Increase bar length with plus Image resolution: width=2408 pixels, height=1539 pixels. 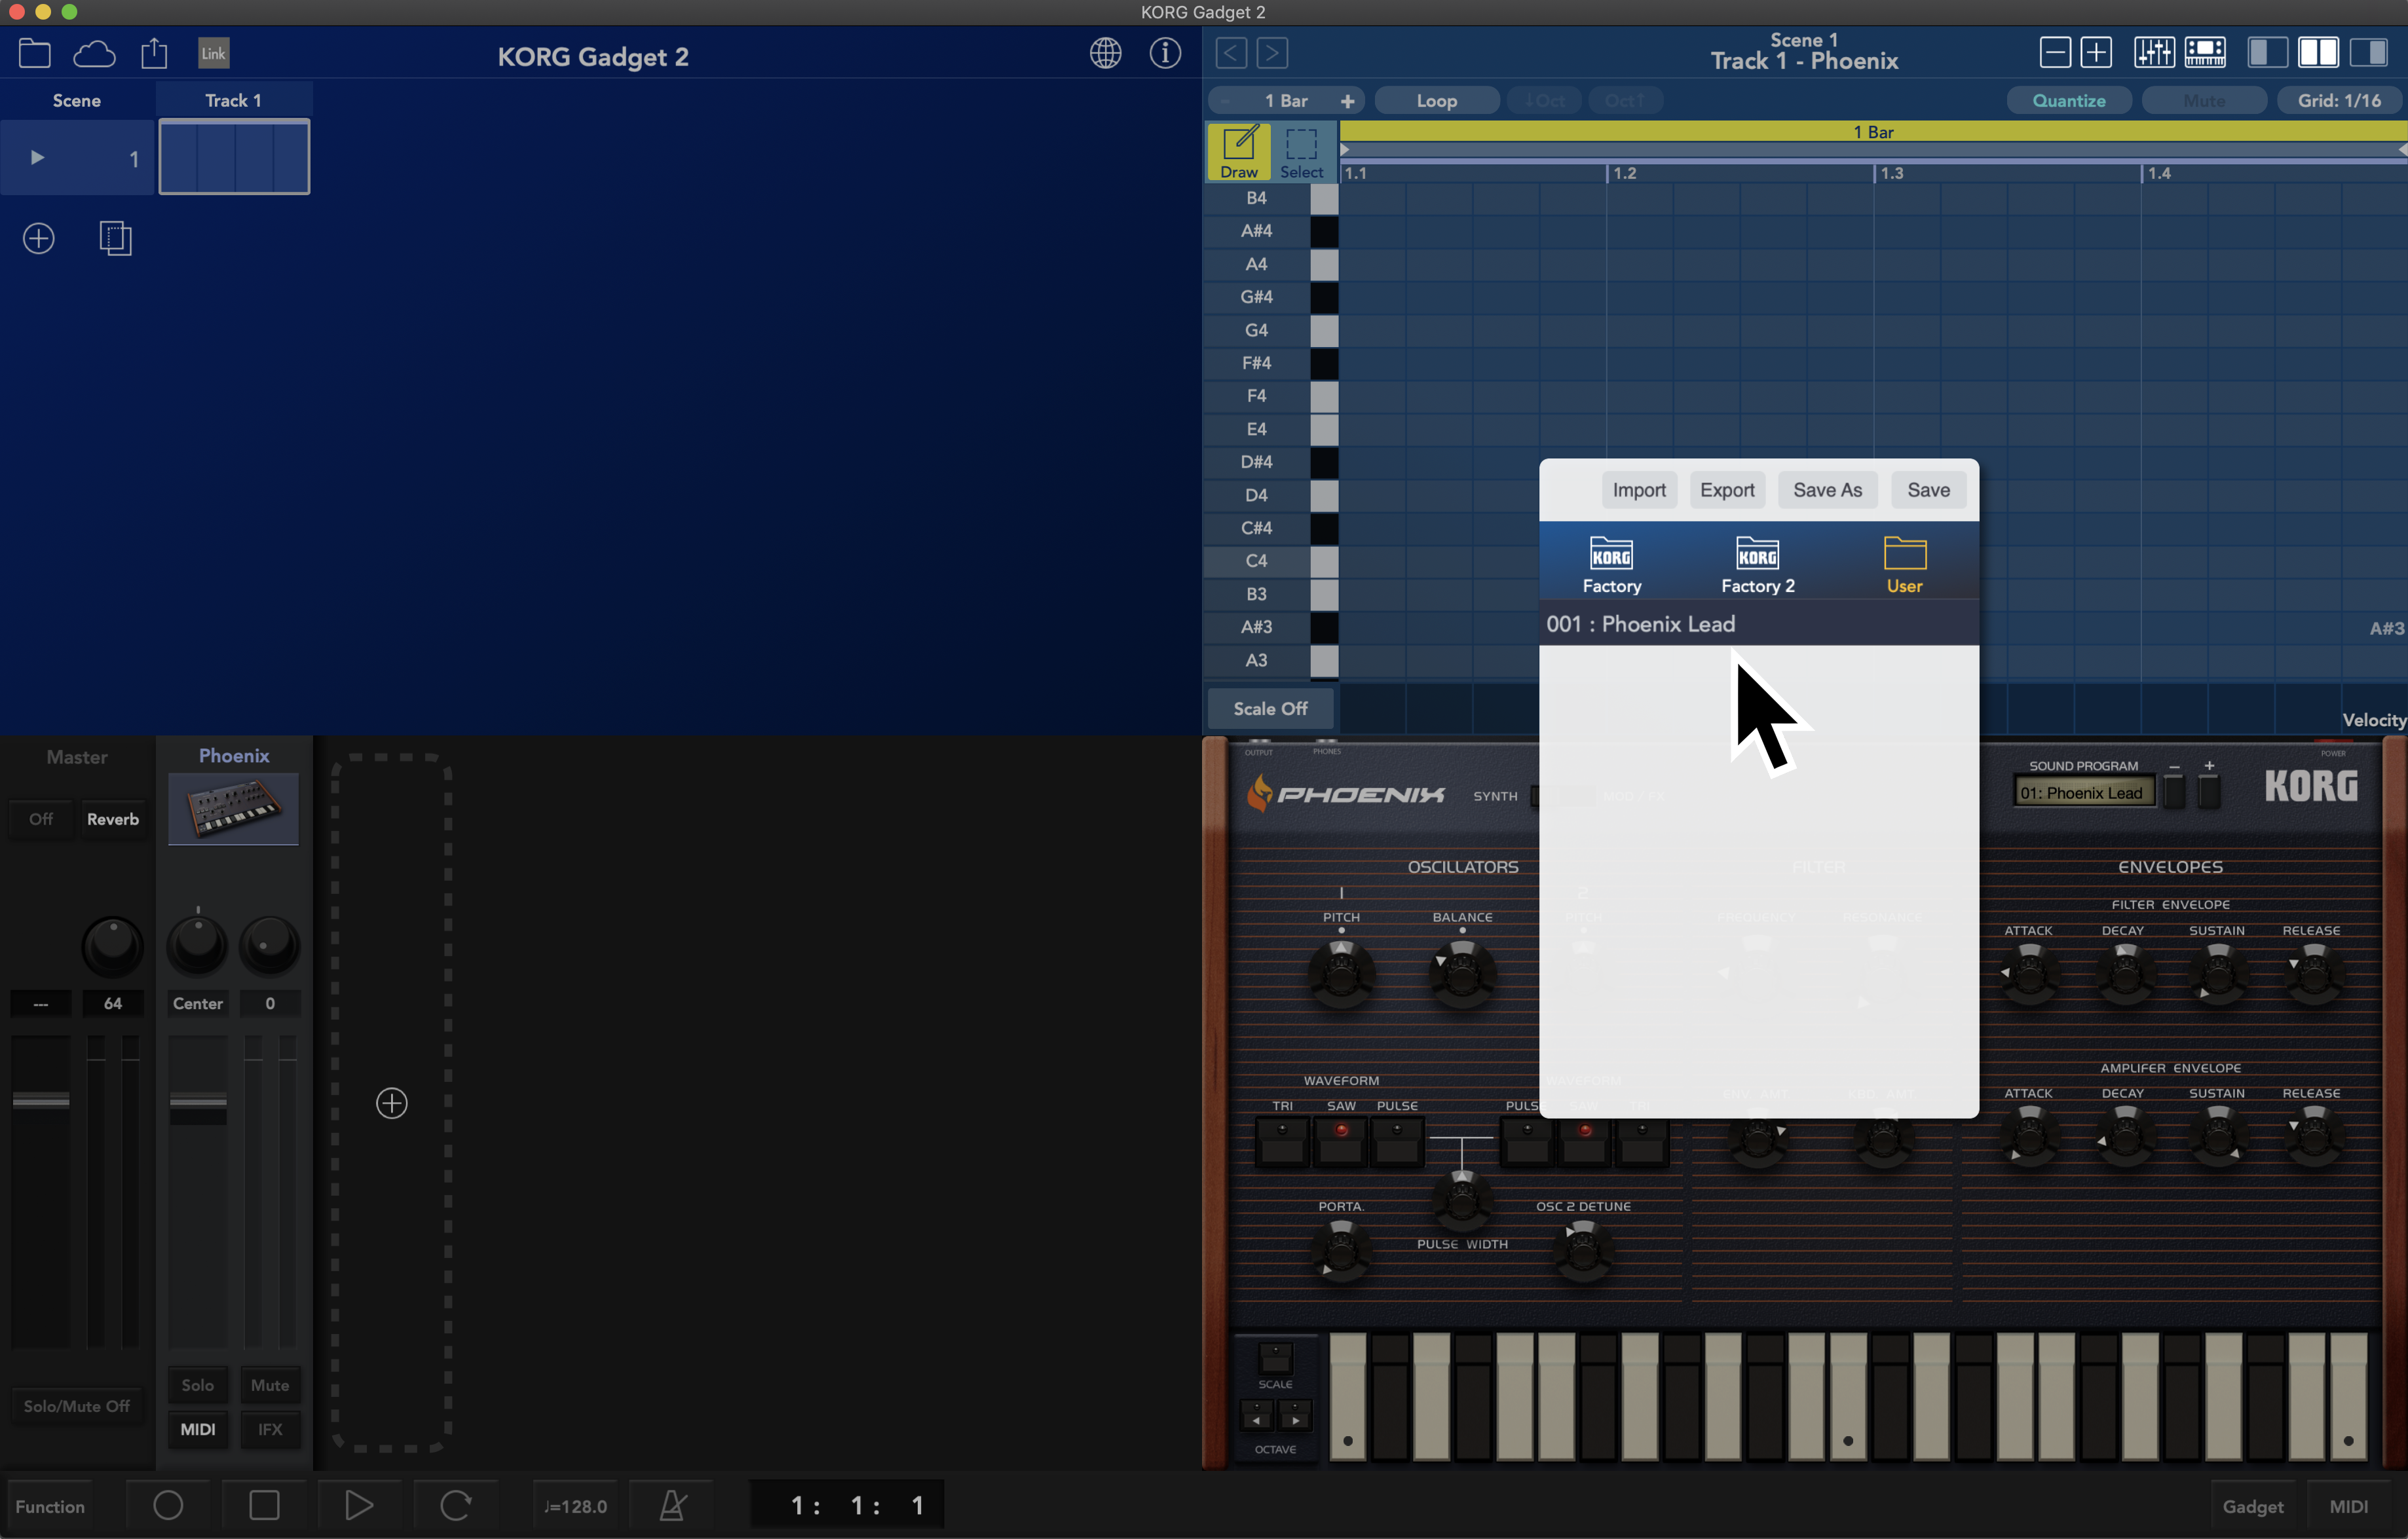1347,100
